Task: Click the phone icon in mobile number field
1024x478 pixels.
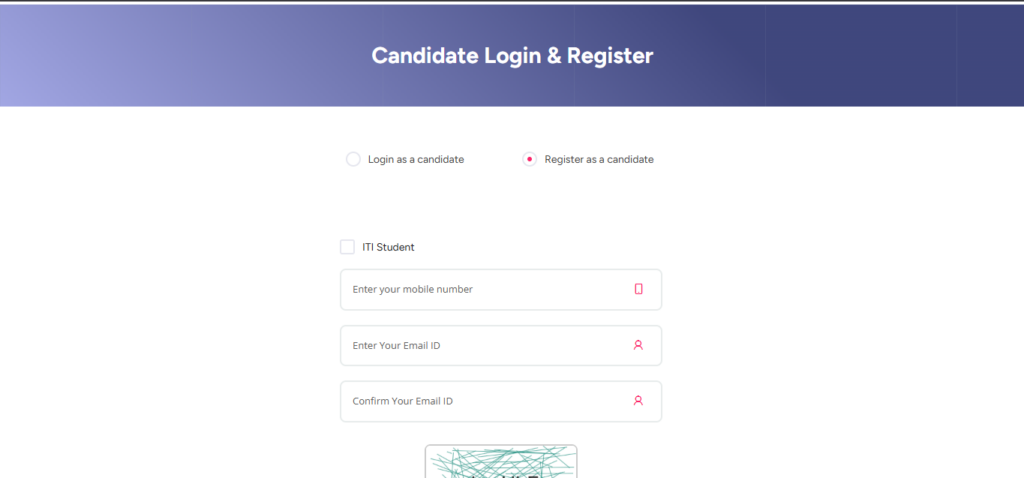Action: tap(638, 289)
